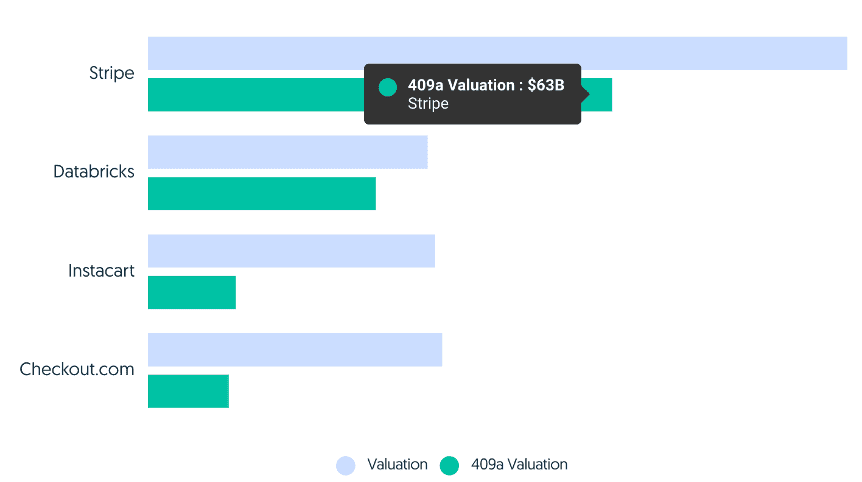Toggle the green 409a Valuation legend dot

point(449,466)
